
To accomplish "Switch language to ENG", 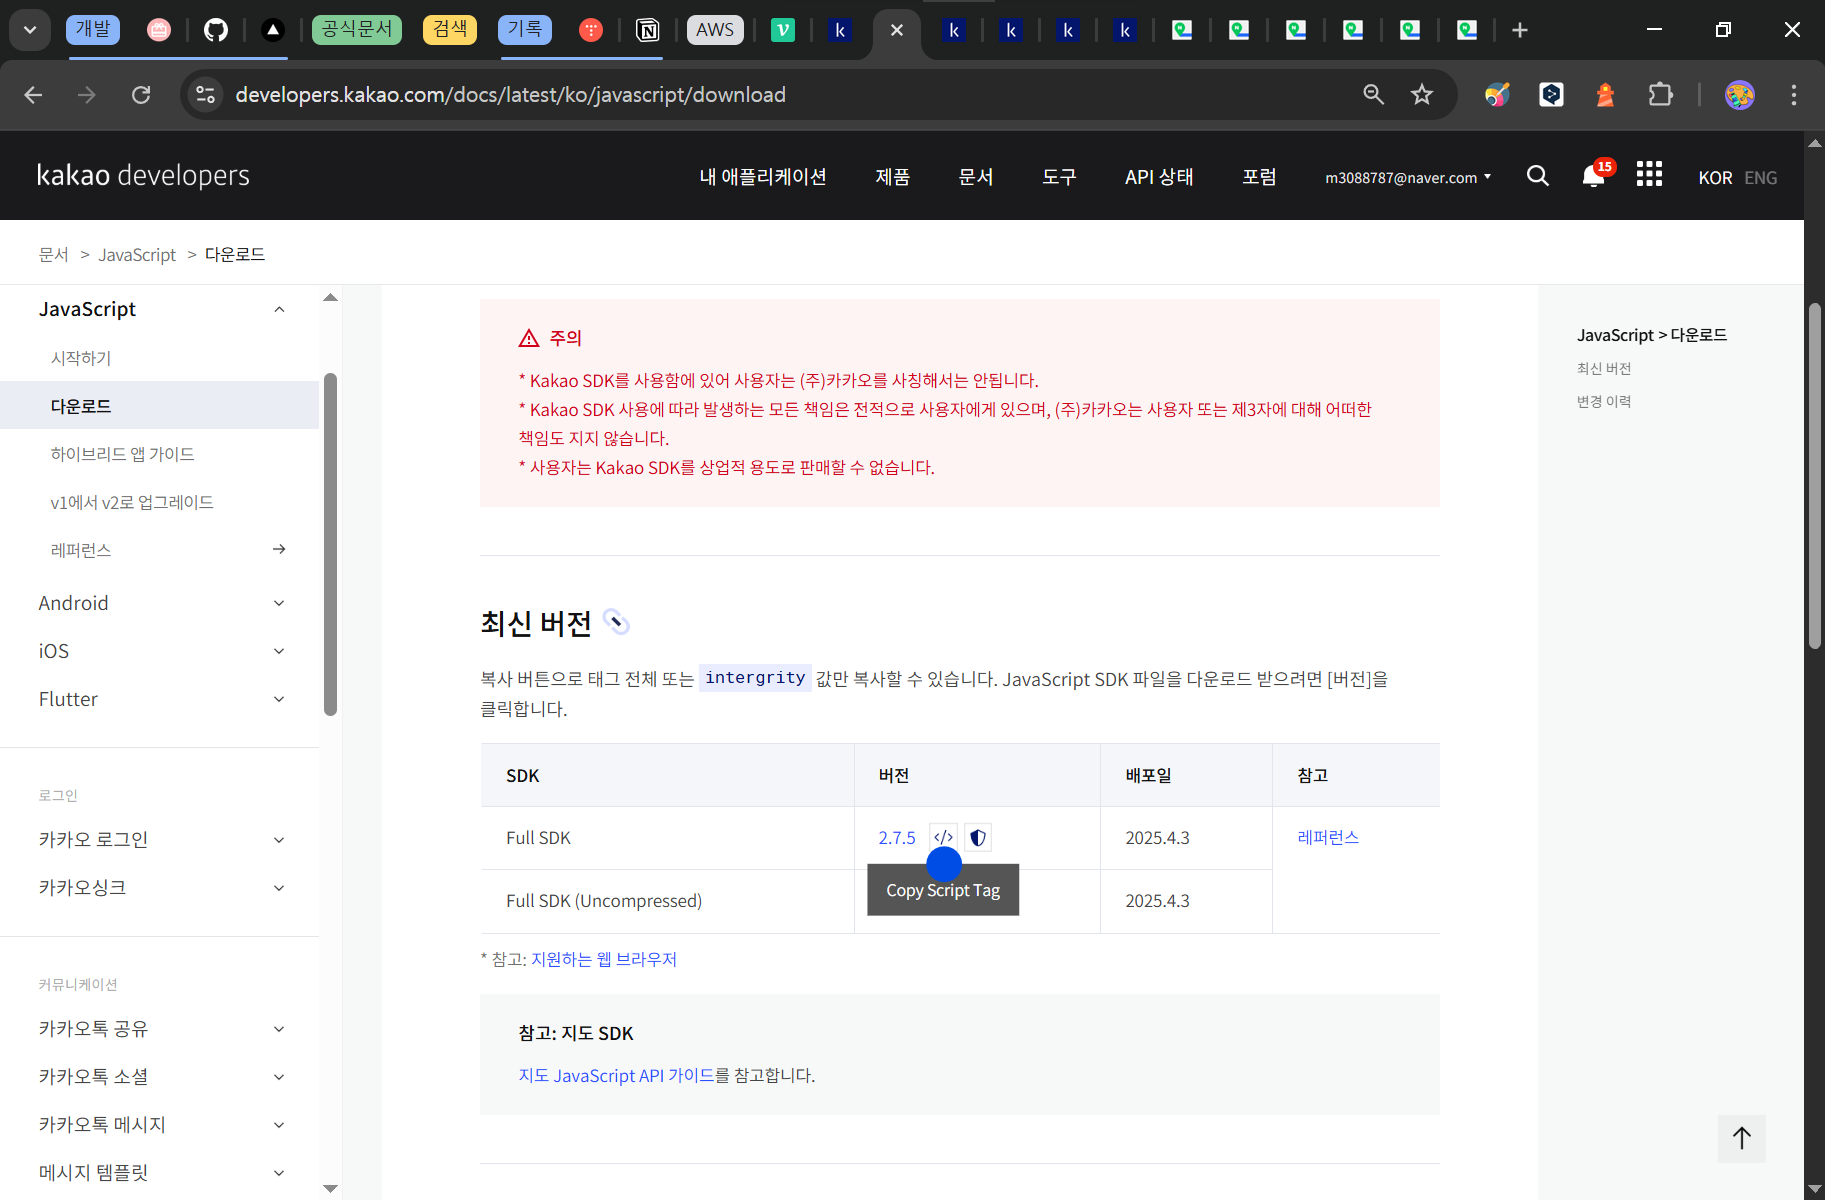I will point(1761,178).
